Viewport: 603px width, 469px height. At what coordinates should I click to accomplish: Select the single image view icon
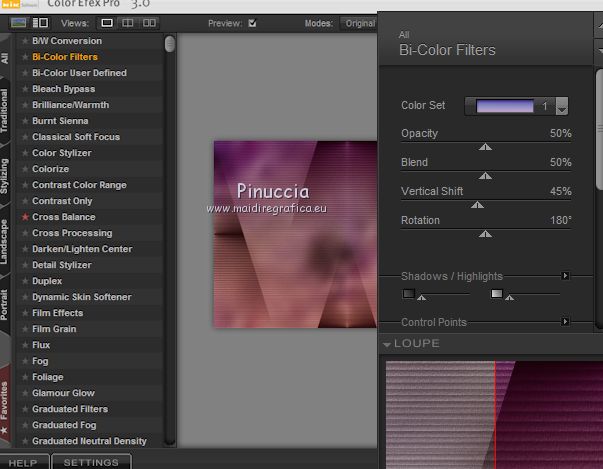pos(107,23)
